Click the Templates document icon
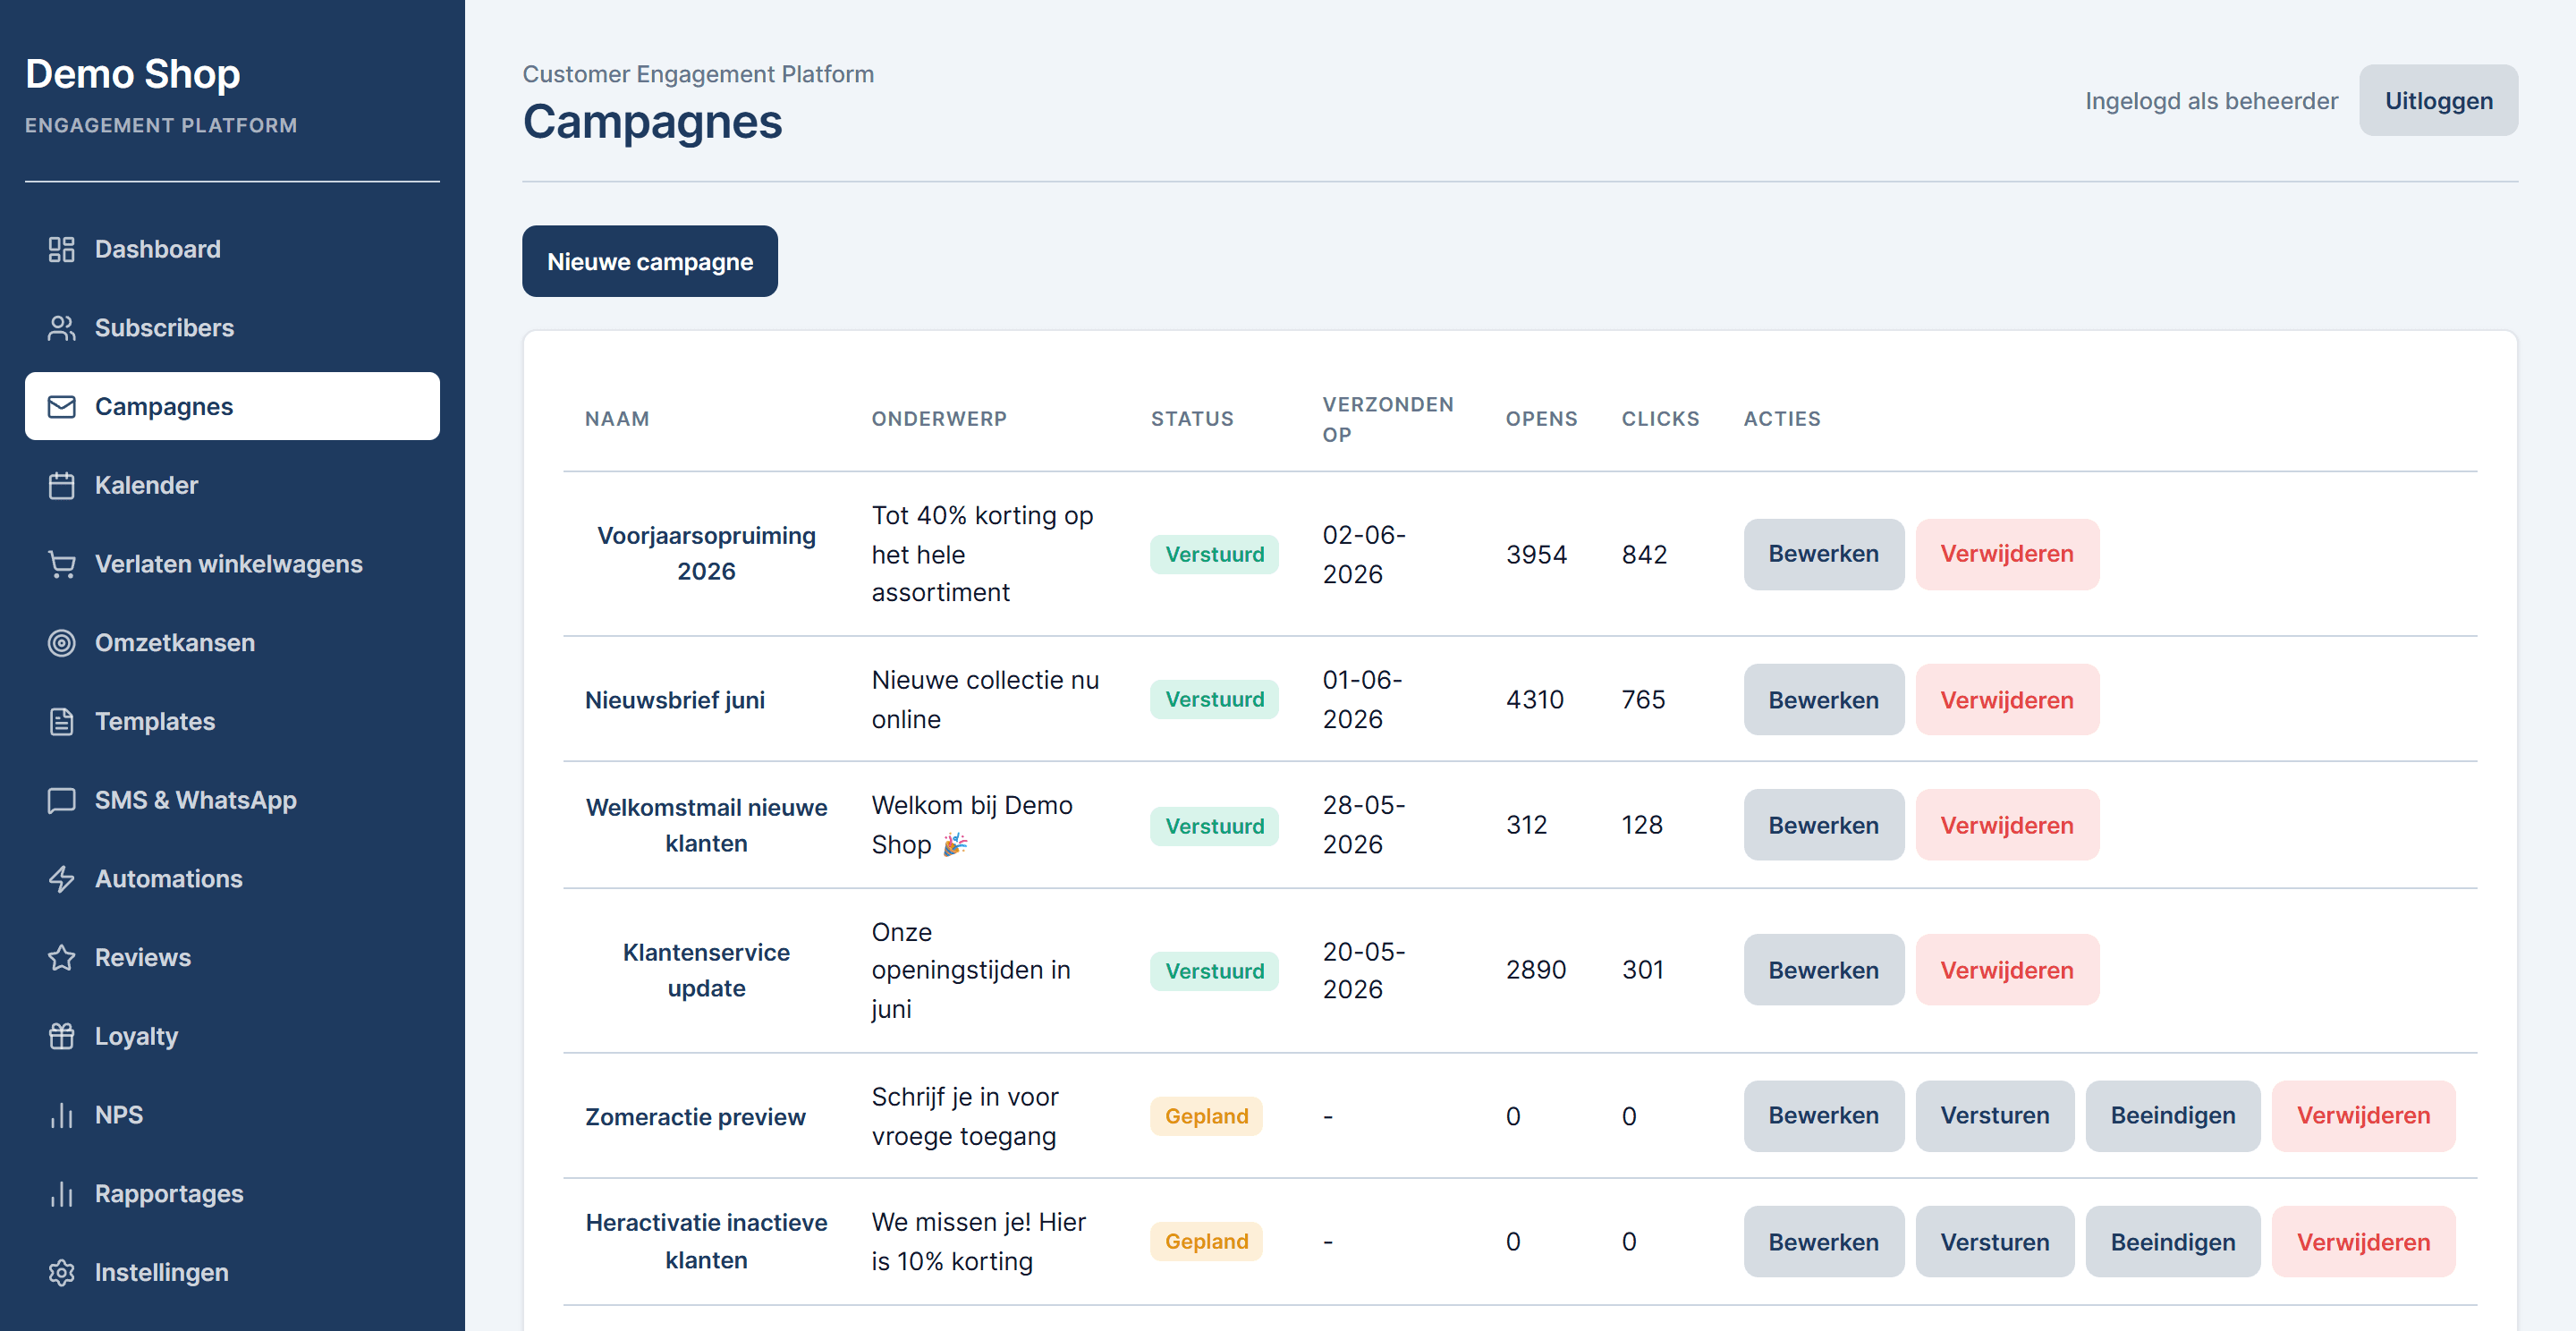 [x=62, y=722]
